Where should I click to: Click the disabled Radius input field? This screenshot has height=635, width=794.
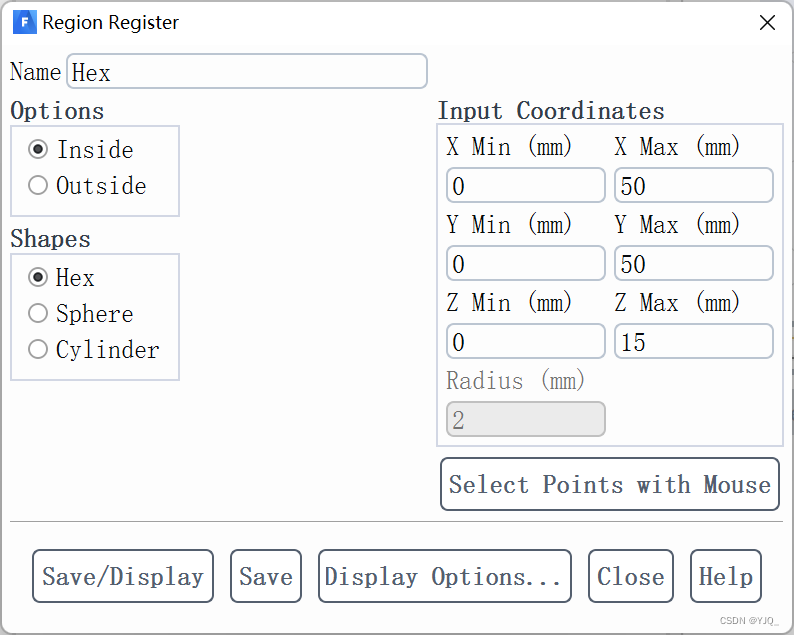(x=526, y=419)
